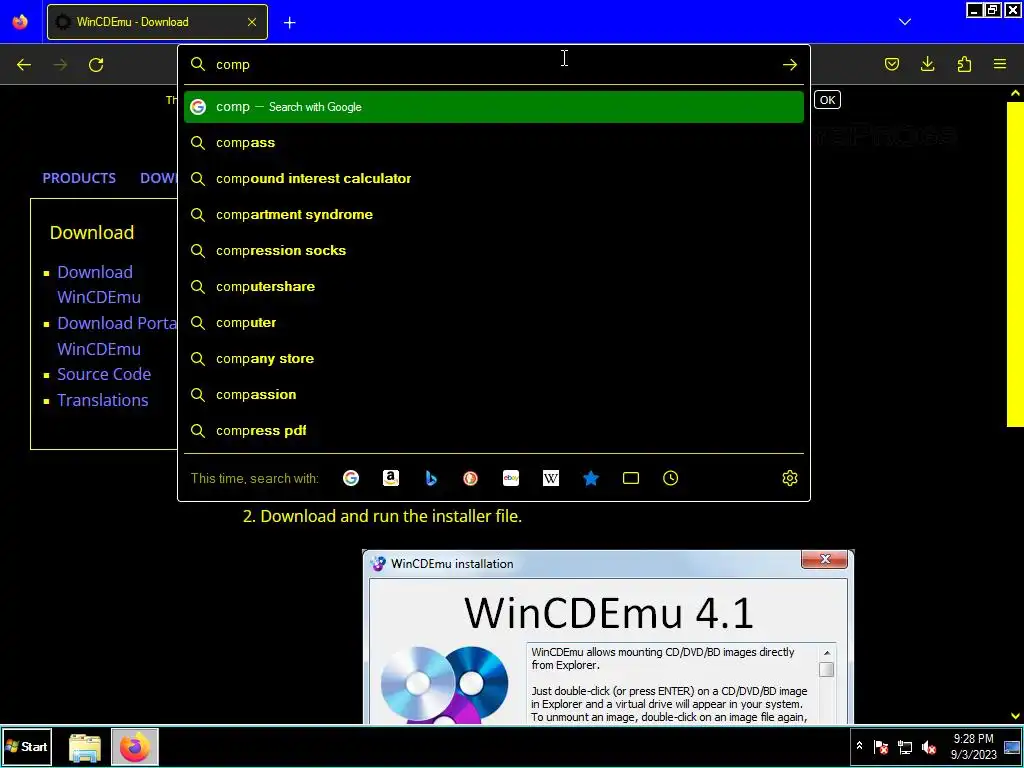Pick the 'compartment syndrome' suggestion
The image size is (1024, 768).
494,214
